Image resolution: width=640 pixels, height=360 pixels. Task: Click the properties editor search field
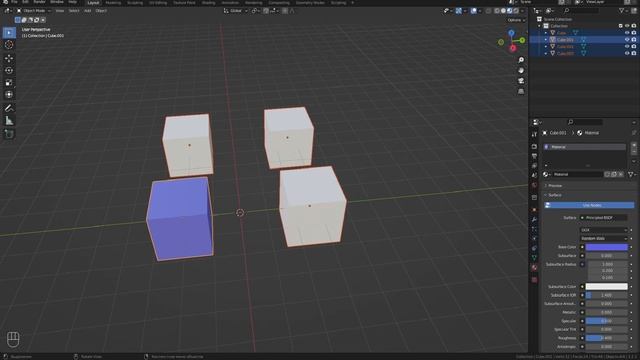585,122
